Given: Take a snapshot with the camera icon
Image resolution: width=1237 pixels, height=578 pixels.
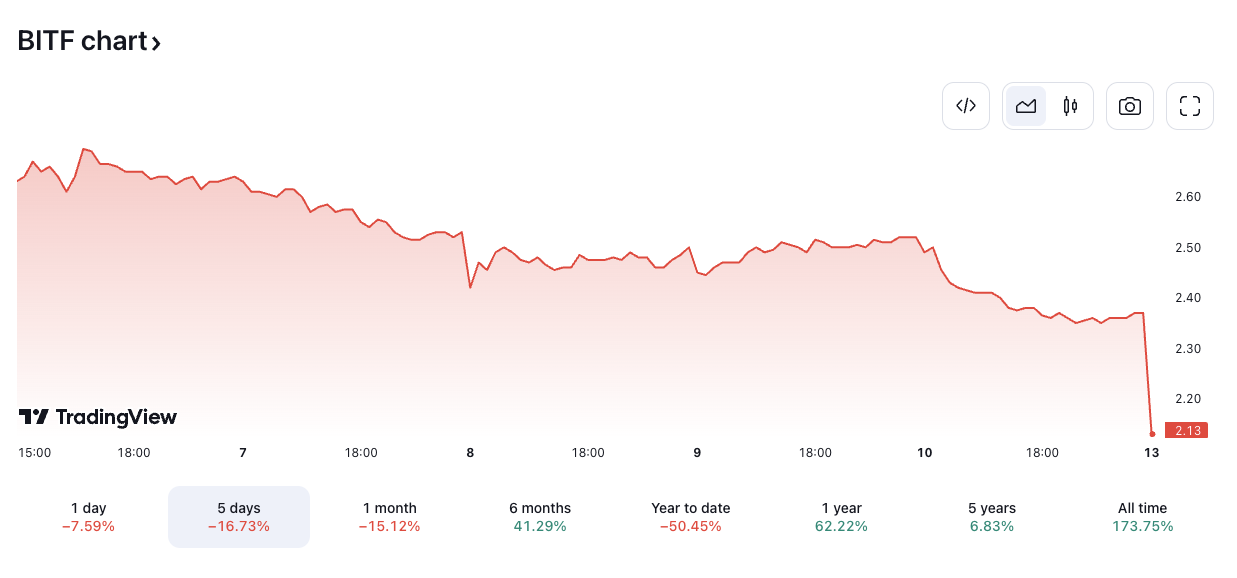Looking at the screenshot, I should pos(1129,105).
